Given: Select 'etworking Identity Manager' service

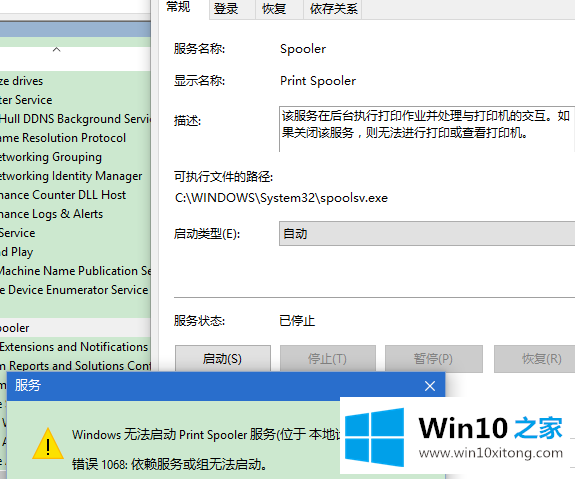Looking at the screenshot, I should (x=75, y=176).
